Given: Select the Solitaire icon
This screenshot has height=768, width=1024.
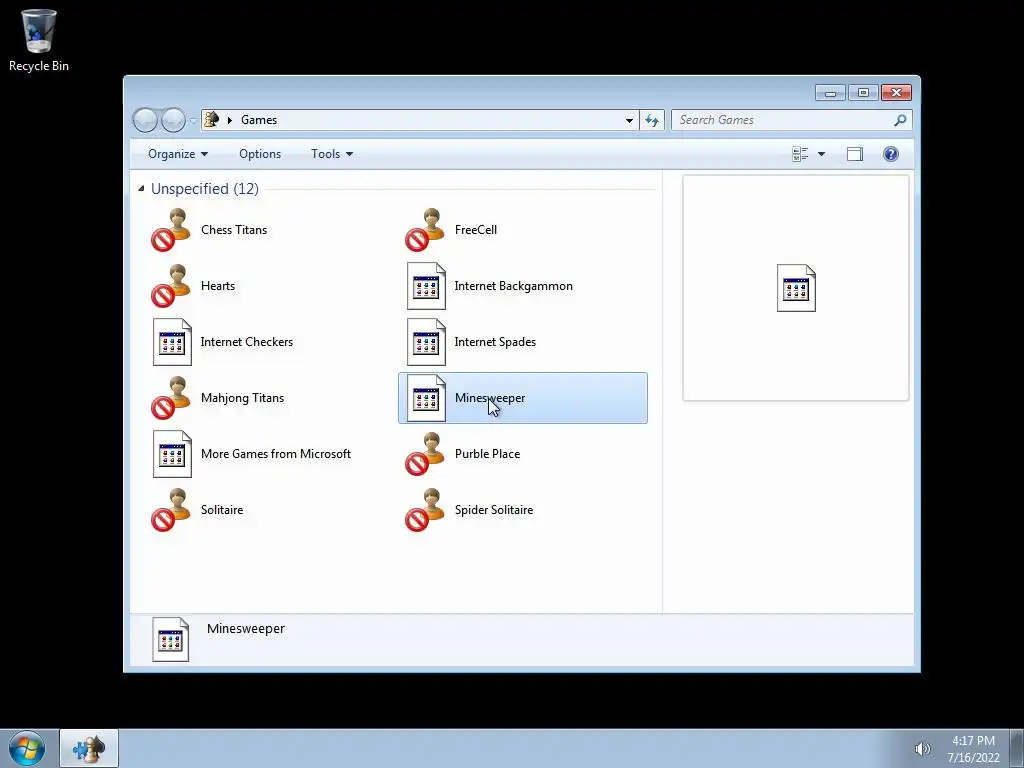Looking at the screenshot, I should [171, 510].
